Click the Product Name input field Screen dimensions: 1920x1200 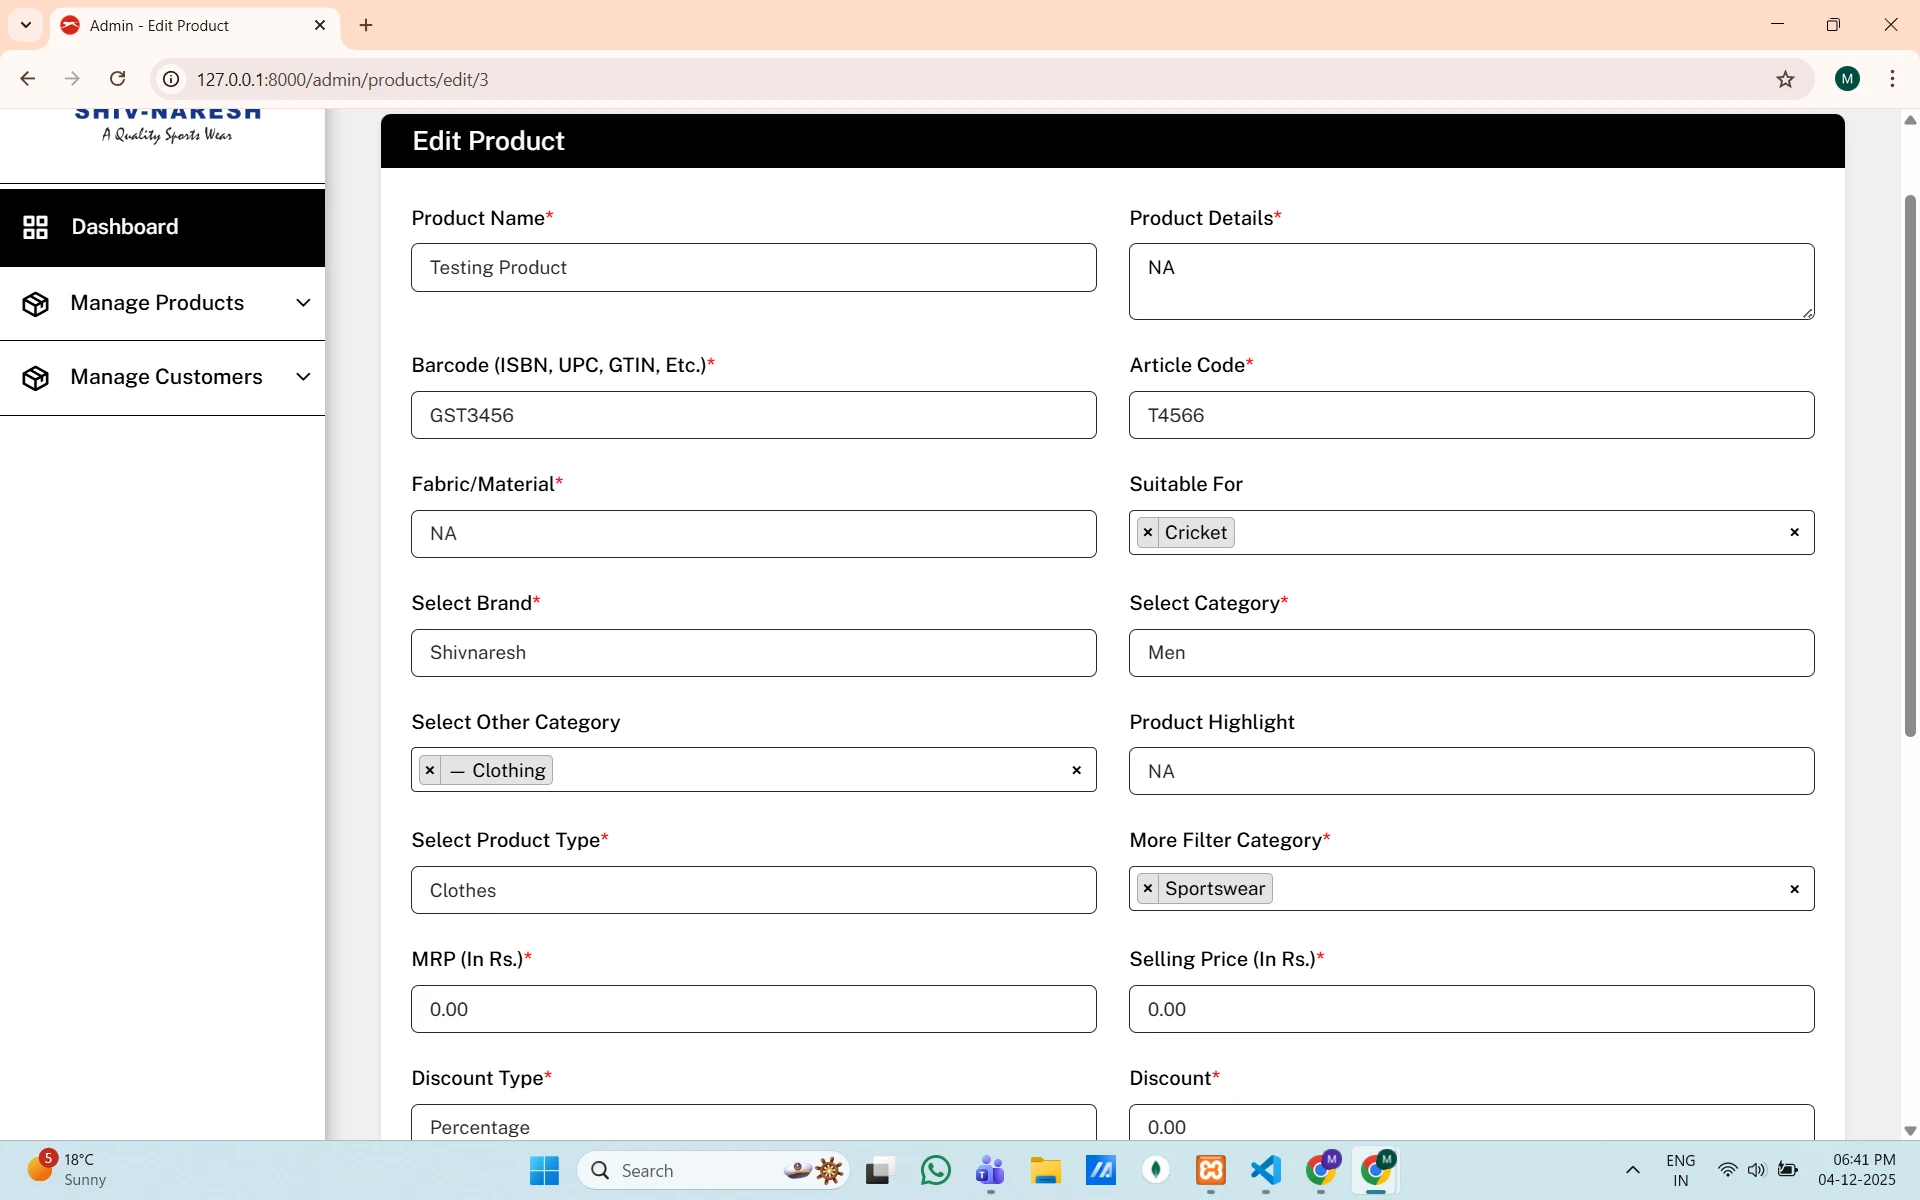point(753,268)
